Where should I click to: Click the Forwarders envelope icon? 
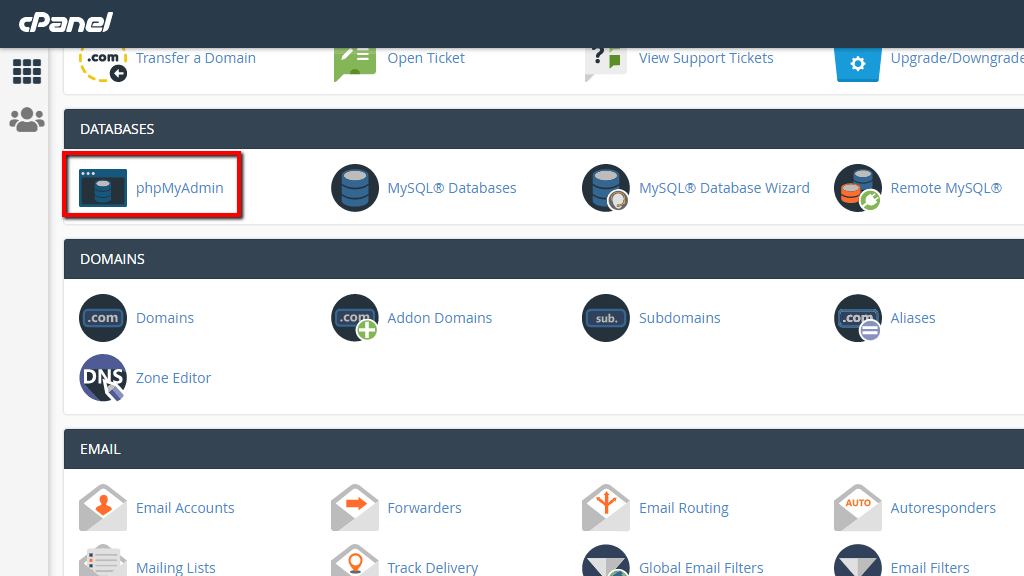[x=355, y=507]
